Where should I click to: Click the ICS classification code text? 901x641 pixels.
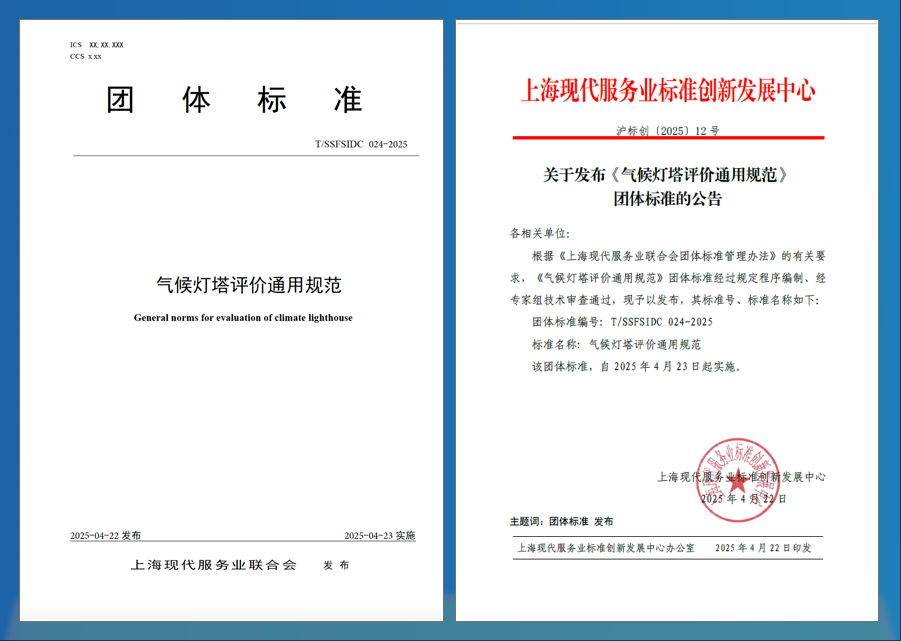pyautogui.click(x=96, y=44)
